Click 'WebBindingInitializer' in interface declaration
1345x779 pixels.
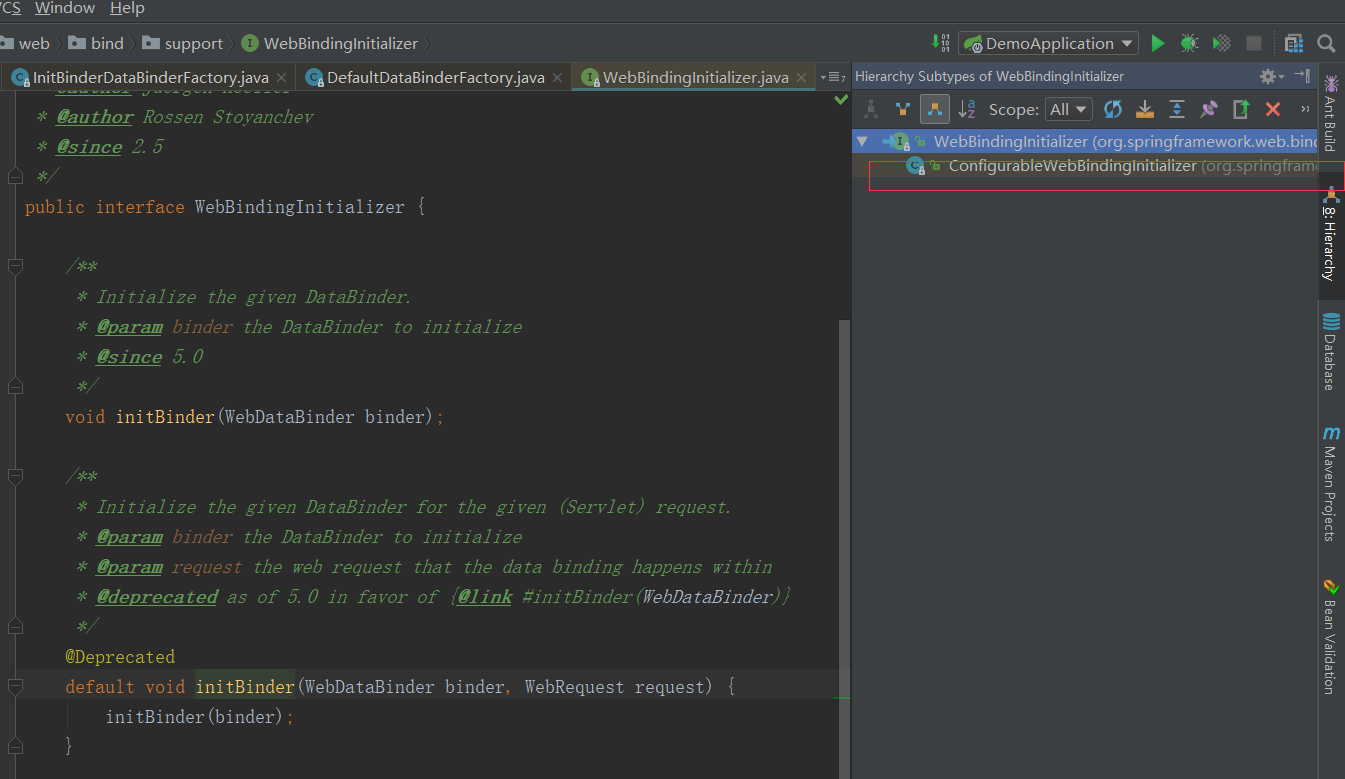300,207
